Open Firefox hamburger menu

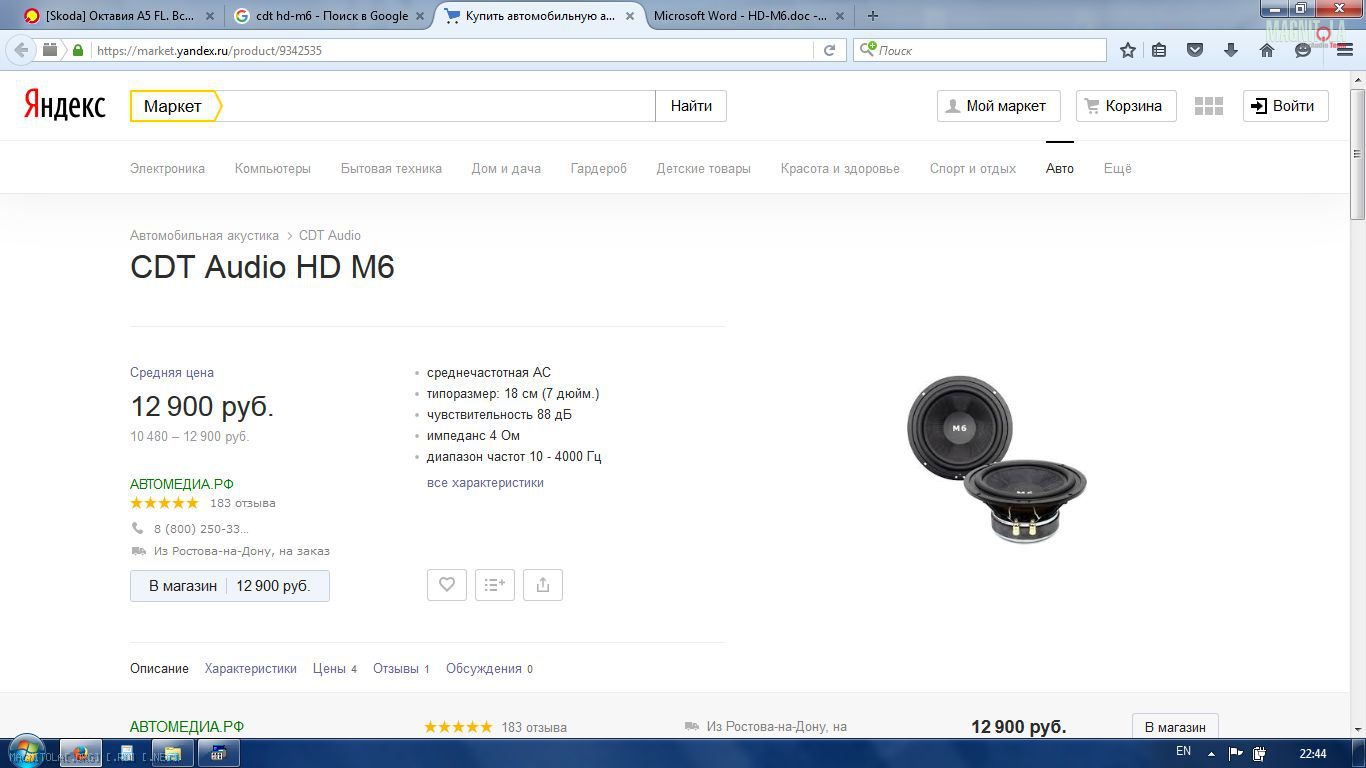click(x=1344, y=50)
